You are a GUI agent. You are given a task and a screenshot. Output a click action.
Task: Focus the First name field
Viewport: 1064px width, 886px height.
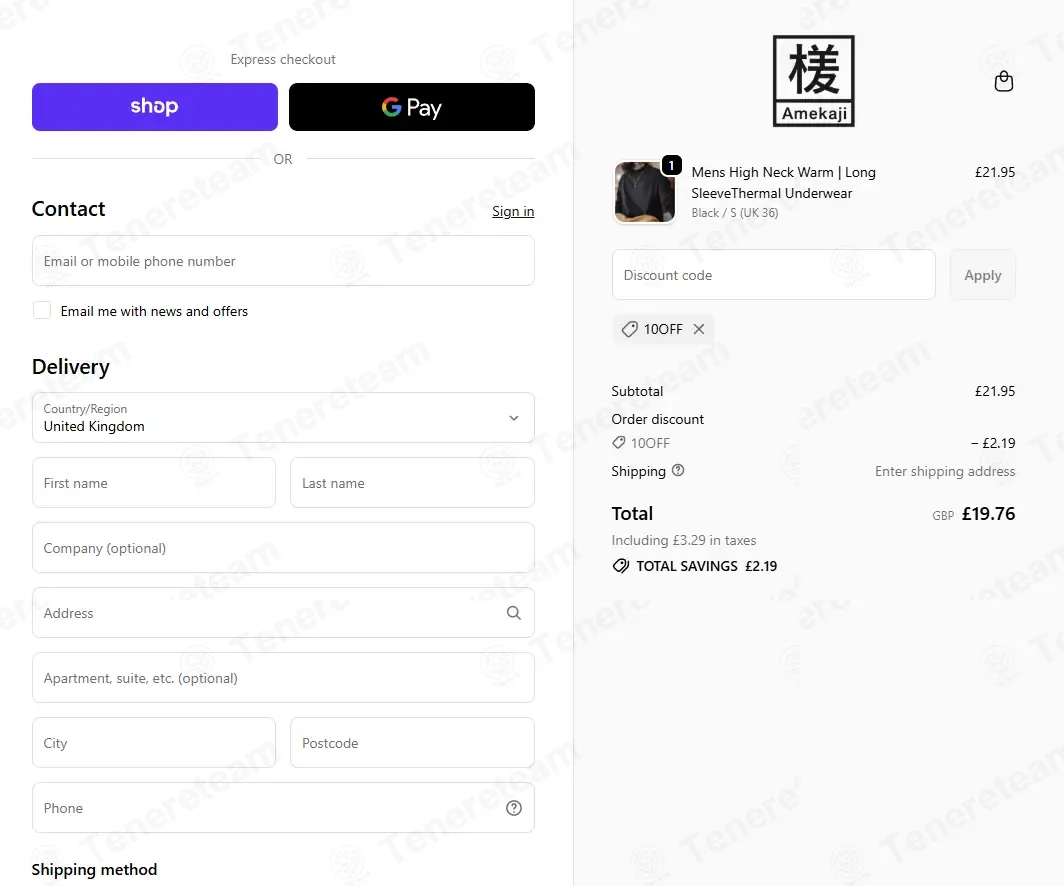pos(154,482)
